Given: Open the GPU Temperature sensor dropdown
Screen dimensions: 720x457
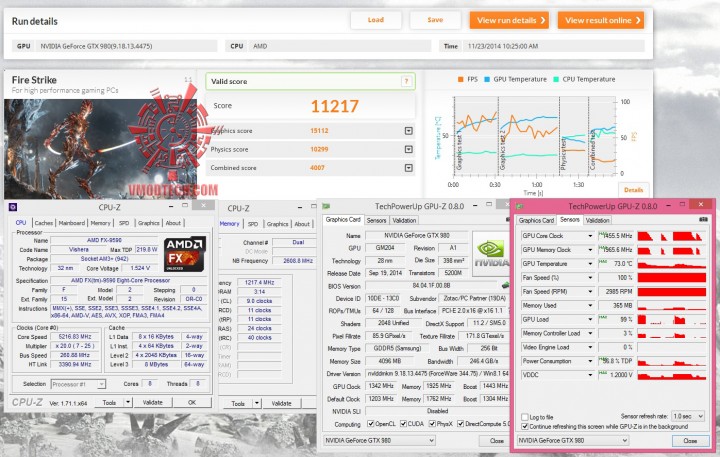Looking at the screenshot, I should [590, 264].
